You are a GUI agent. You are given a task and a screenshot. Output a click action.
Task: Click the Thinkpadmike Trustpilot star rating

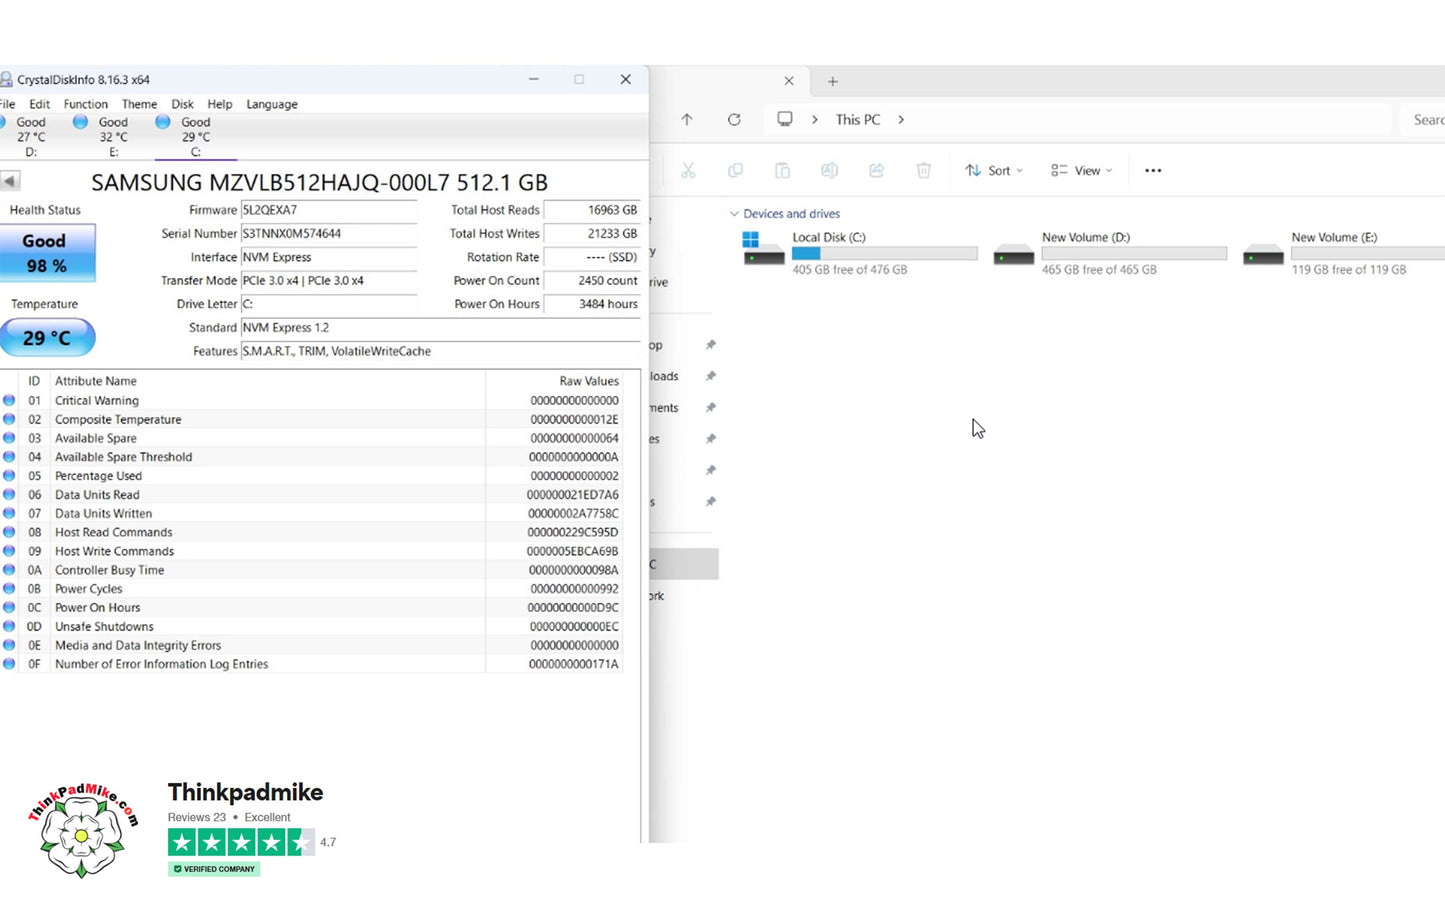(x=241, y=843)
